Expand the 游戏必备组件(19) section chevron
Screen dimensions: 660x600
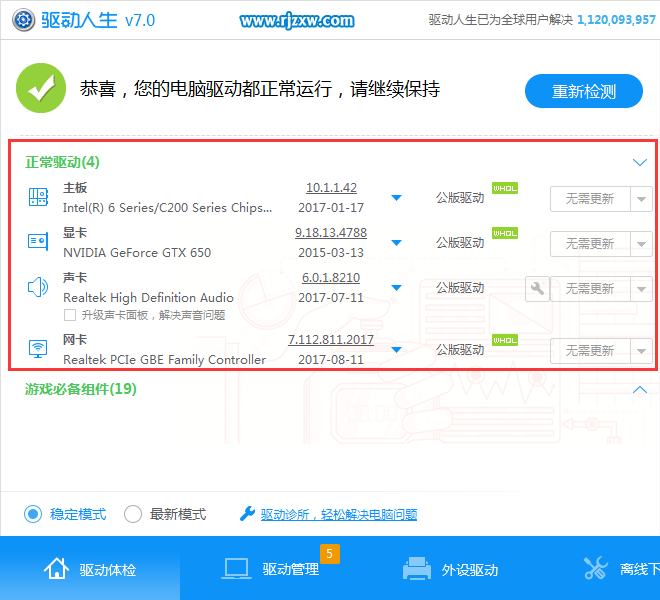pyautogui.click(x=640, y=389)
